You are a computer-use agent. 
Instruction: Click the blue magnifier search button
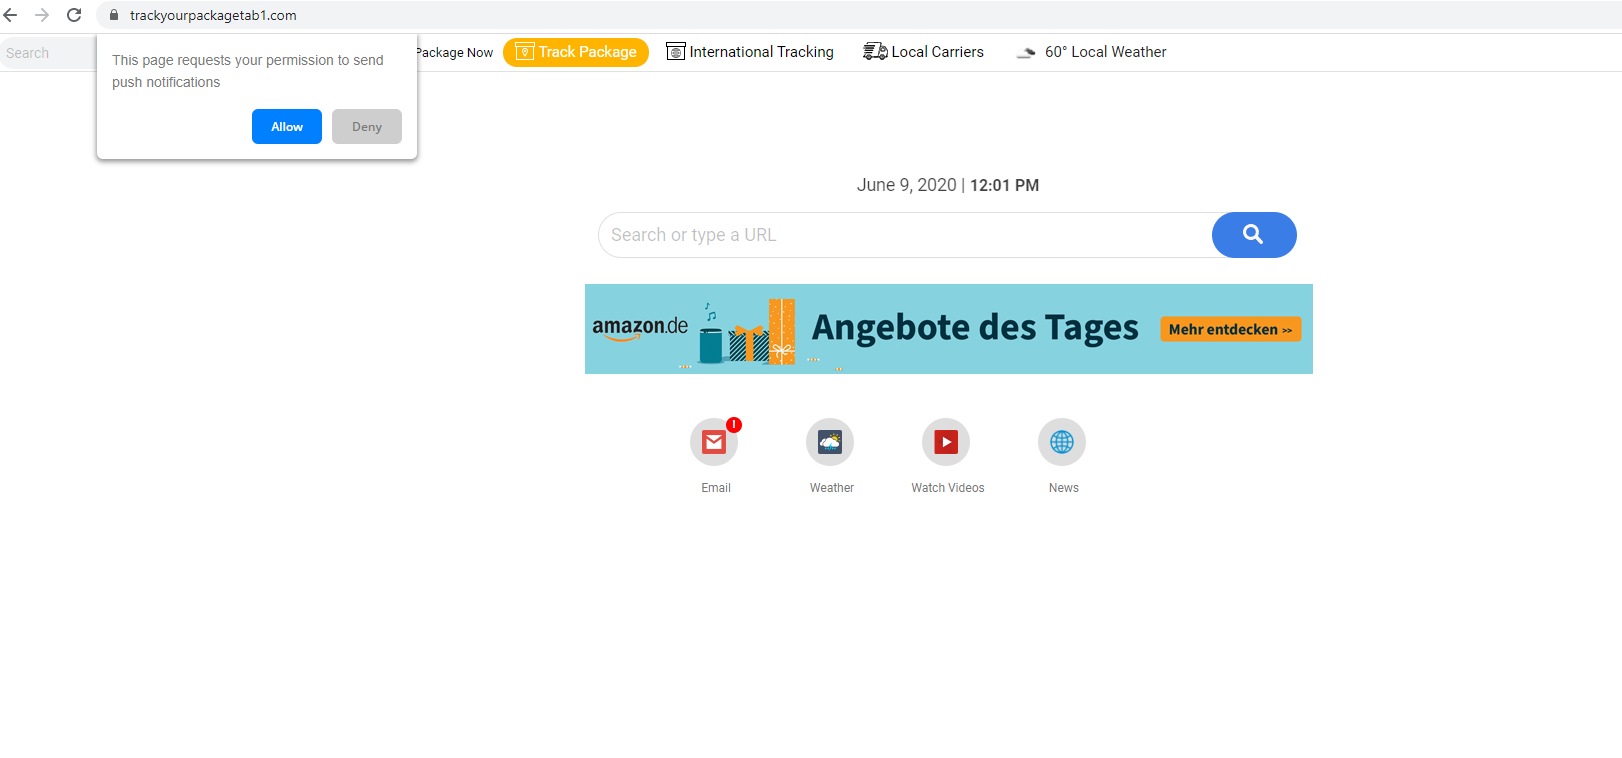[1253, 235]
